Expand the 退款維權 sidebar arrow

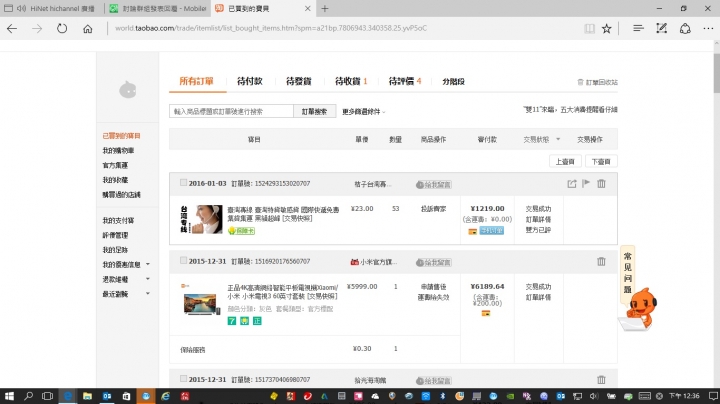pos(148,279)
